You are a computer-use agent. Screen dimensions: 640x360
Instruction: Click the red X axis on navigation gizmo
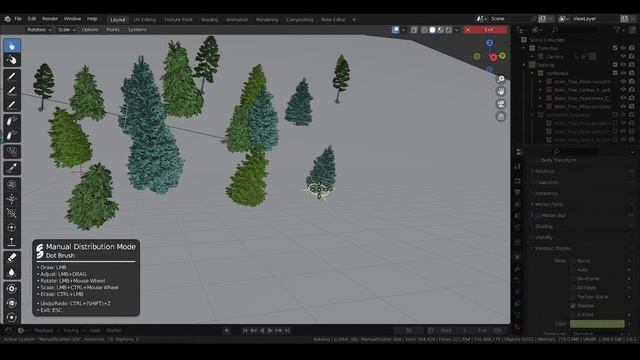493,58
